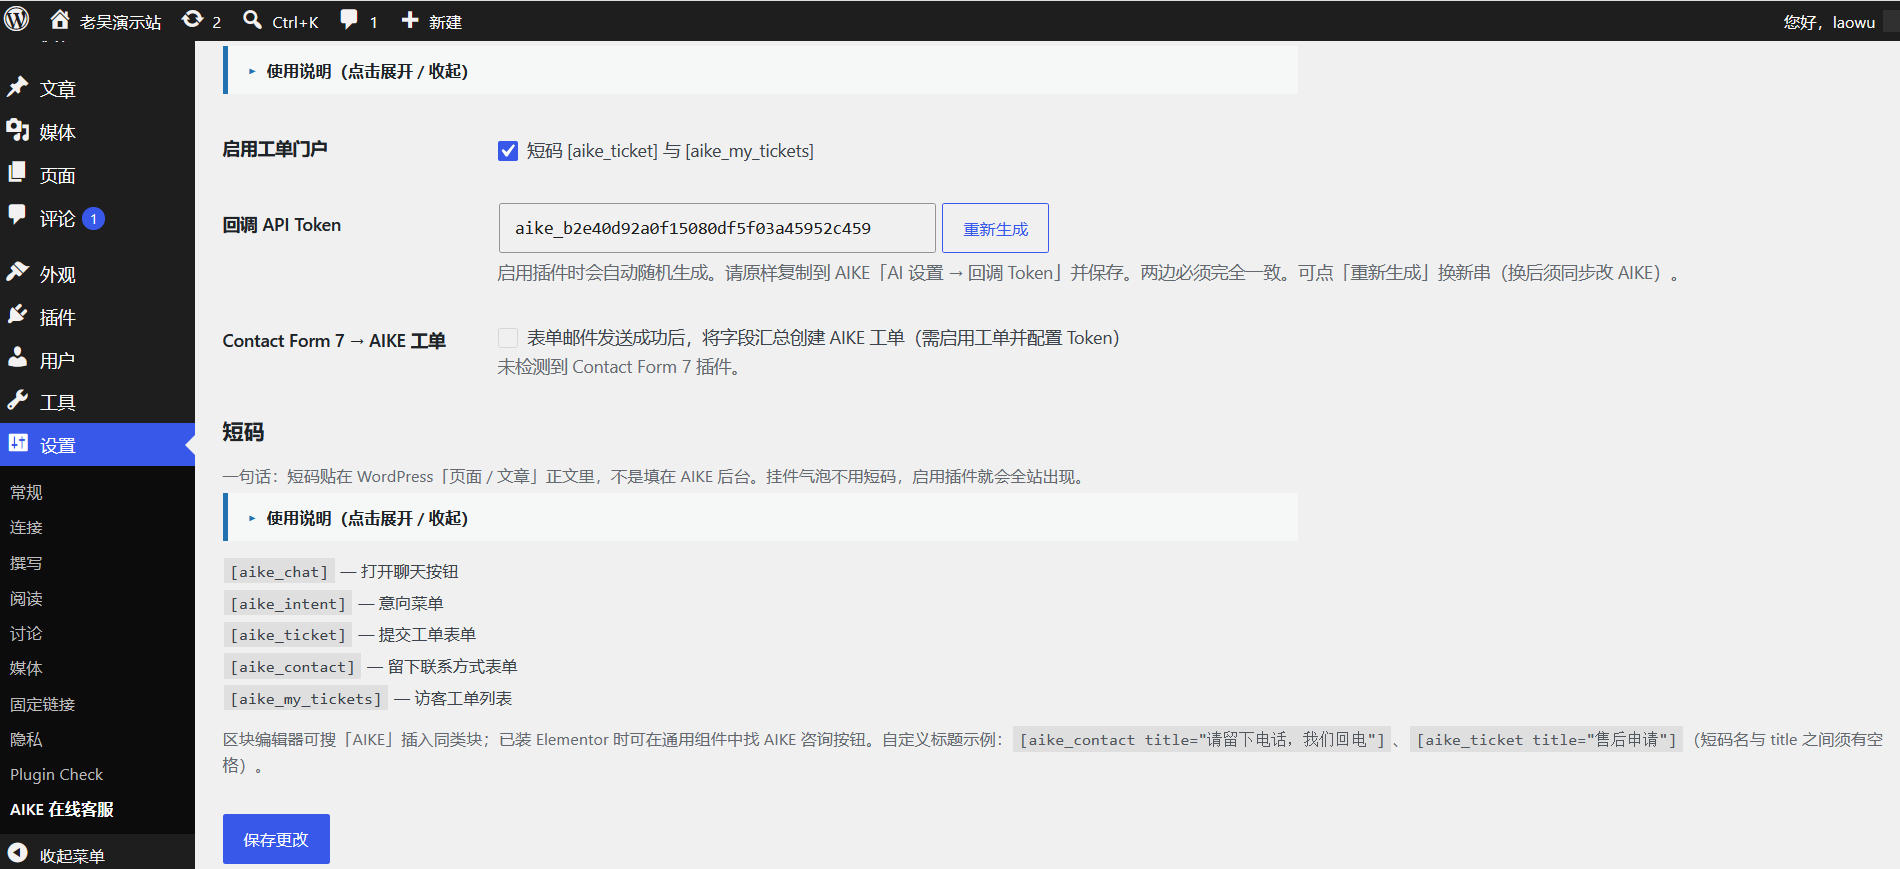
Task: Click the 未检测到 Contact Form 7 插件 notice
Action: pyautogui.click(x=621, y=367)
